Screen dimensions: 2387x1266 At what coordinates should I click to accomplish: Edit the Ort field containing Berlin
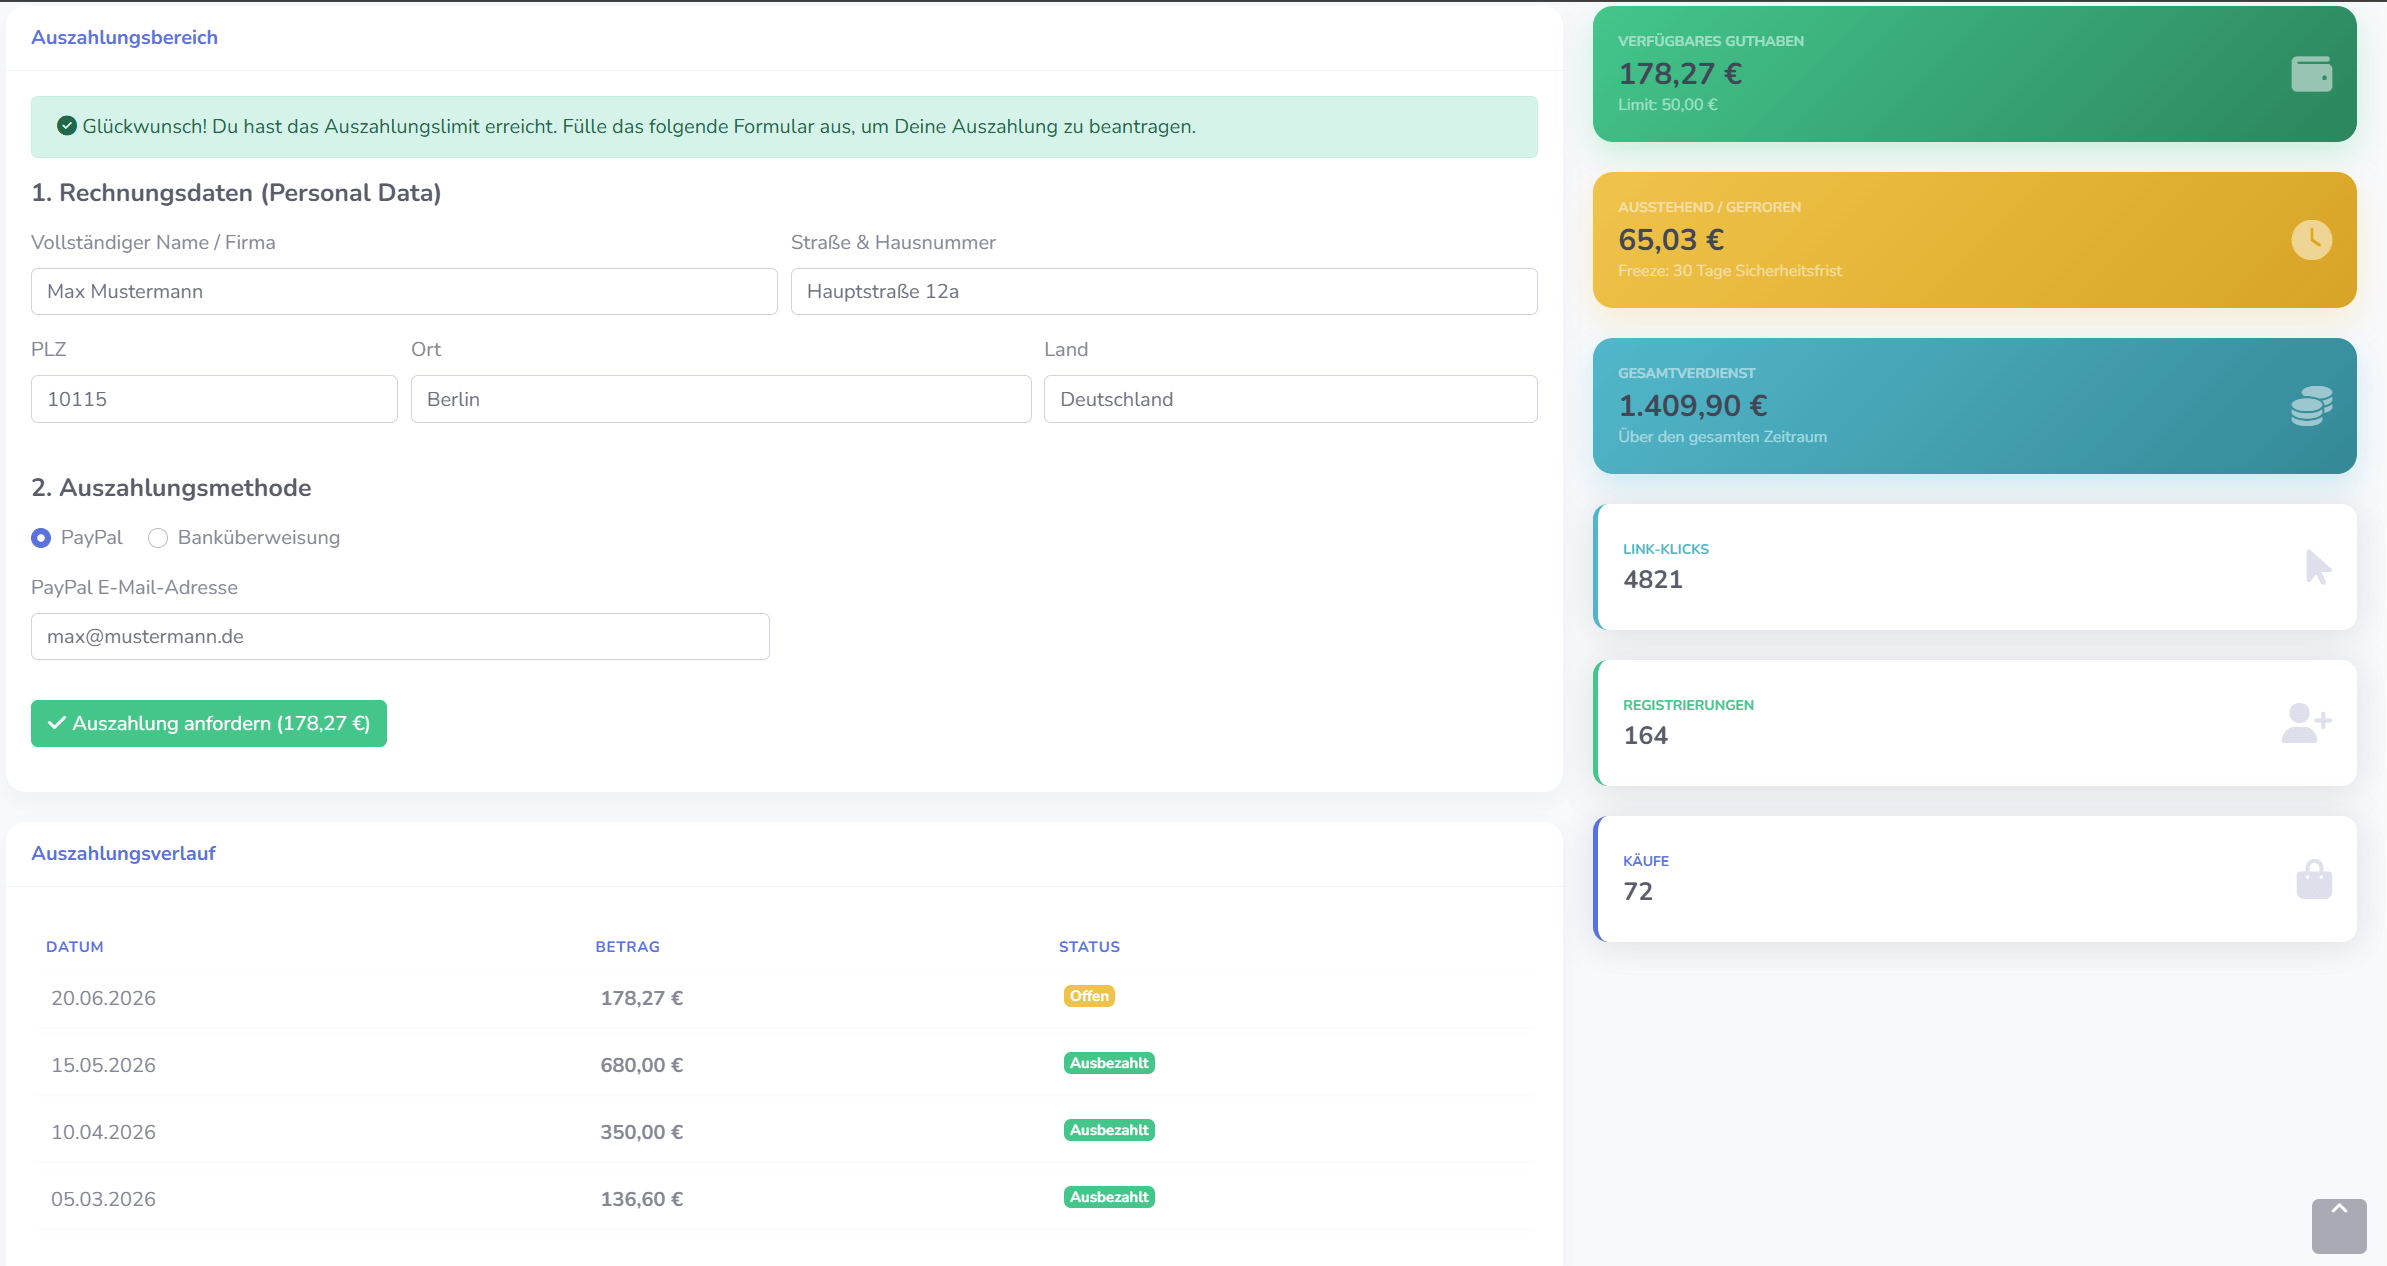pyautogui.click(x=721, y=399)
